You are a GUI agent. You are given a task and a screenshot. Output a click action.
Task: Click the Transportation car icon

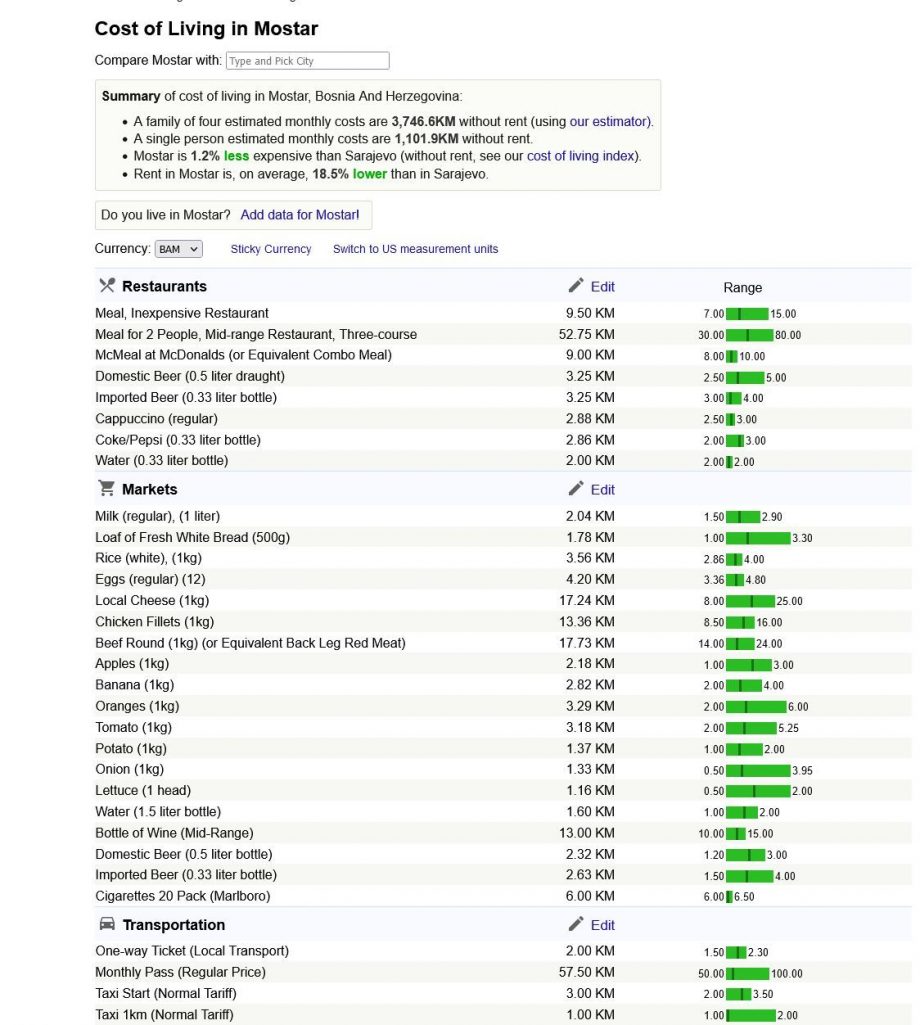[x=107, y=924]
